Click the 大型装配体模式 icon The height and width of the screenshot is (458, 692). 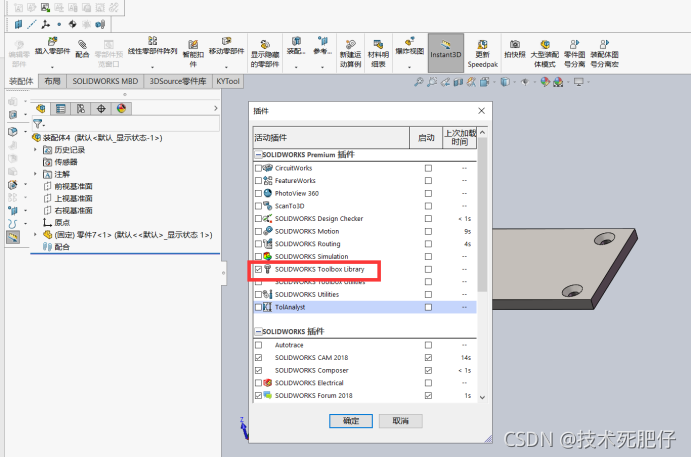545,45
